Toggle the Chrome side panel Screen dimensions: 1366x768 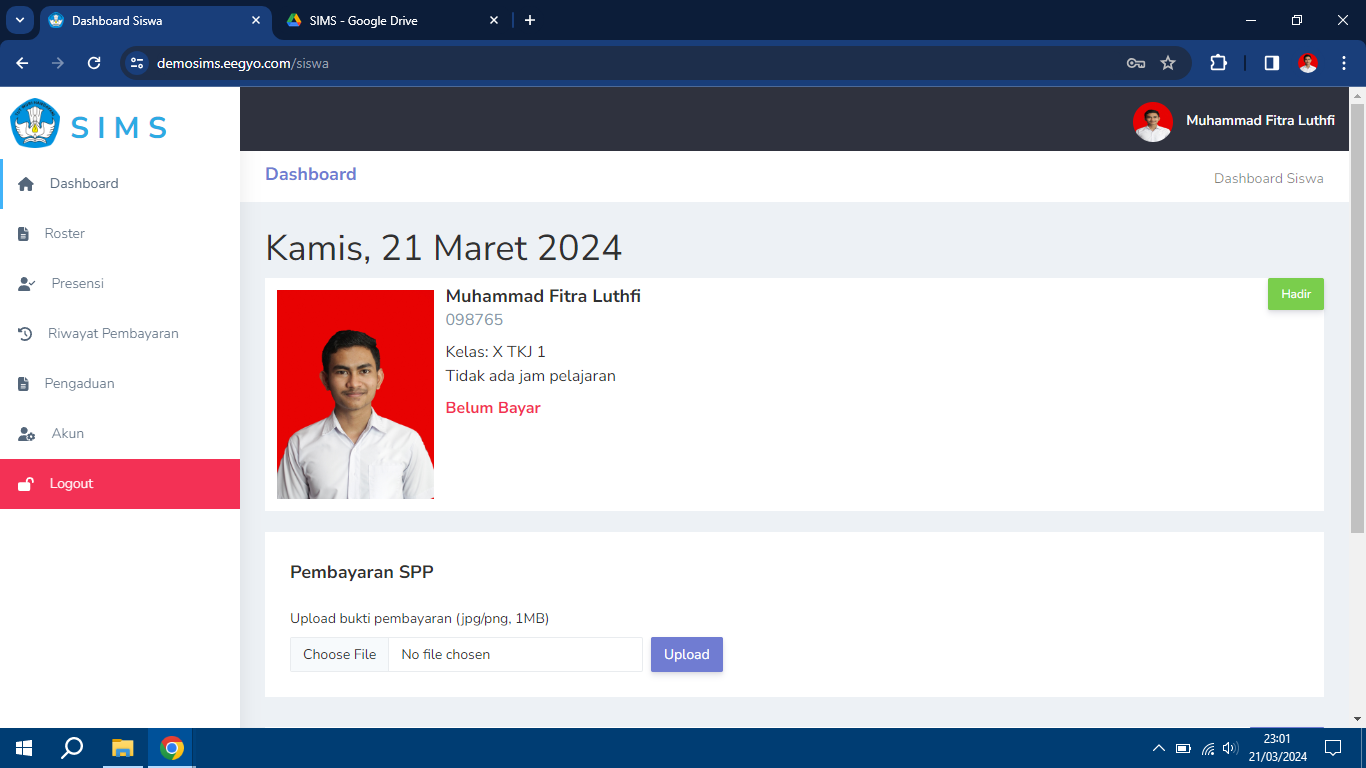click(x=1271, y=63)
